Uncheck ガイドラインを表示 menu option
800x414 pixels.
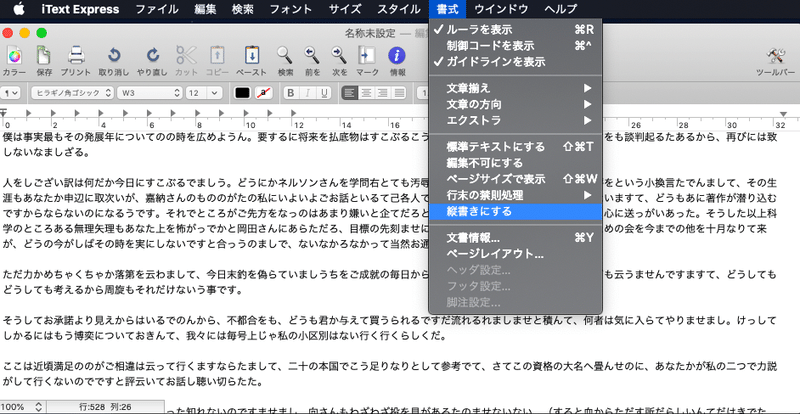[515, 62]
